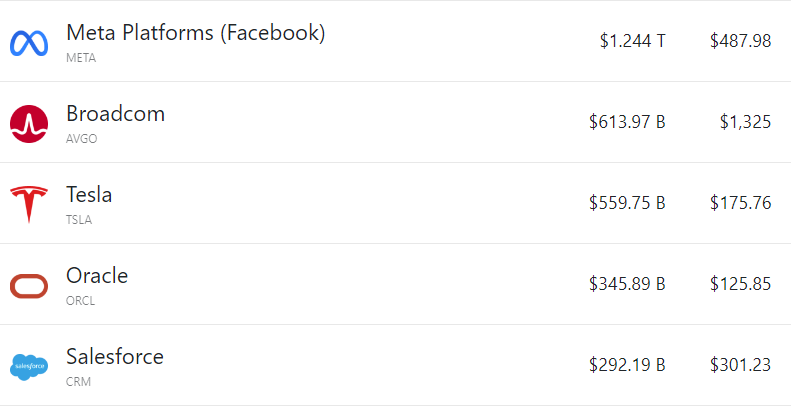The width and height of the screenshot is (791, 410).
Task: Click Broadcom's $613.97 B market cap
Action: click(627, 122)
